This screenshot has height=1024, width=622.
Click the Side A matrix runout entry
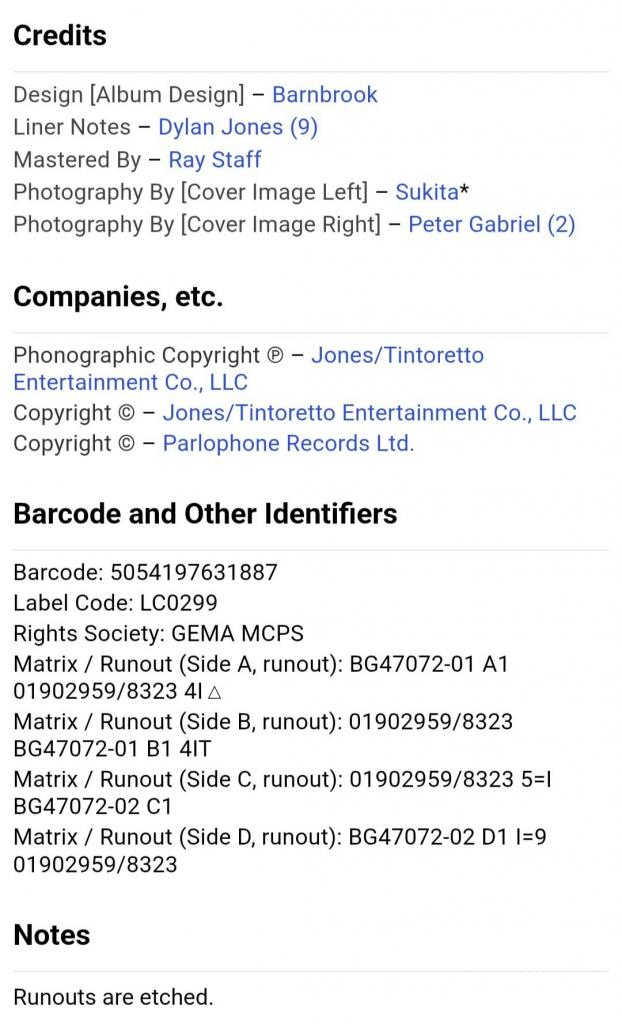tap(260, 677)
